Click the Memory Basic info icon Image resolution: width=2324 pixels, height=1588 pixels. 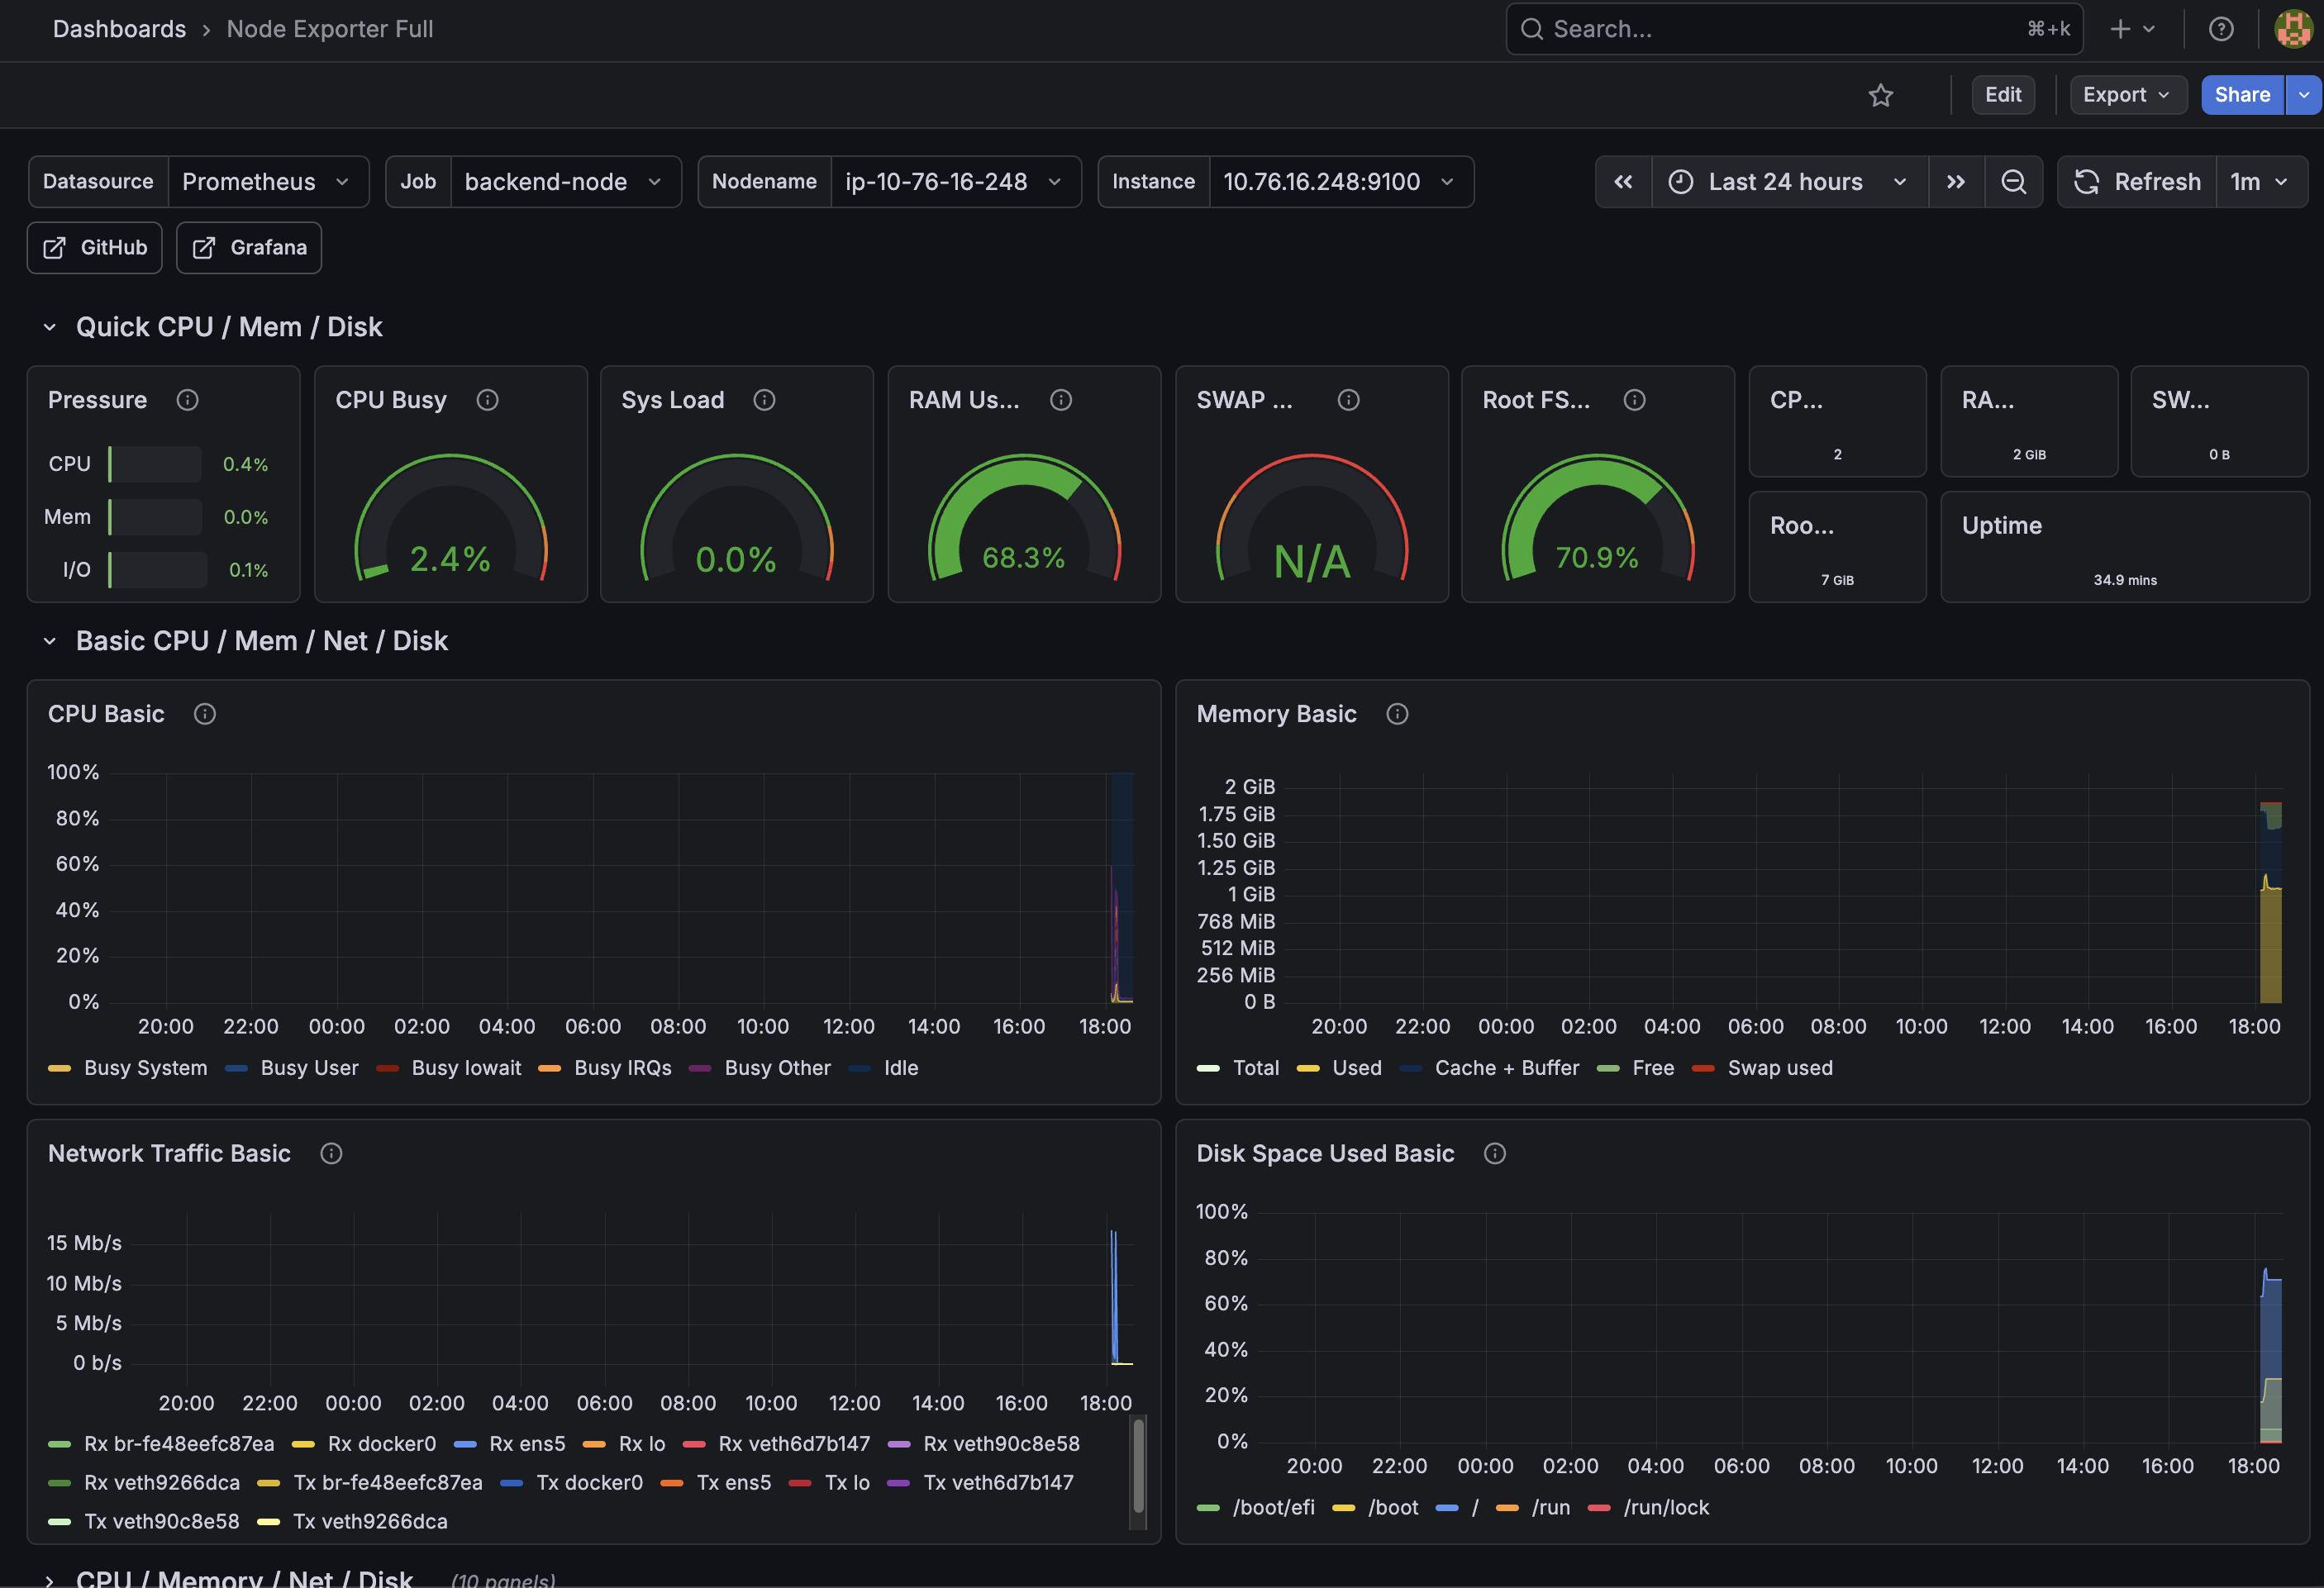coord(1397,714)
